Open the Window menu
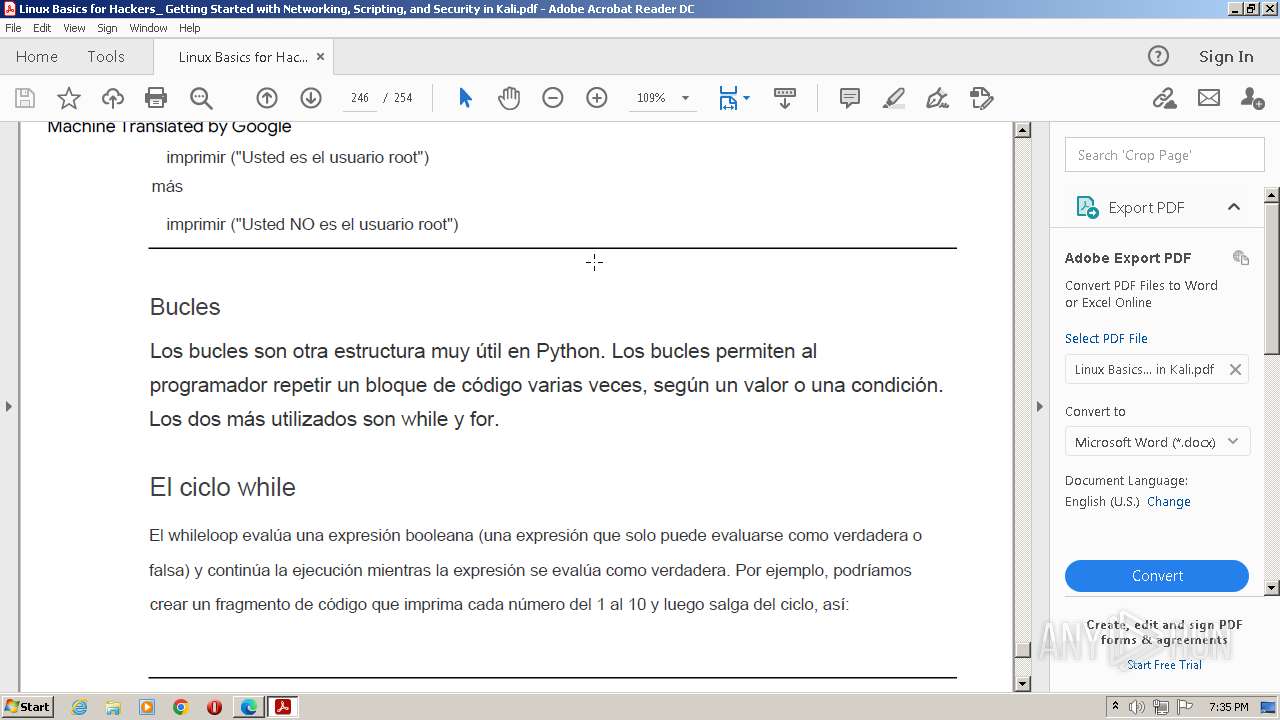Screen dimensions: 1280x720 [x=148, y=28]
